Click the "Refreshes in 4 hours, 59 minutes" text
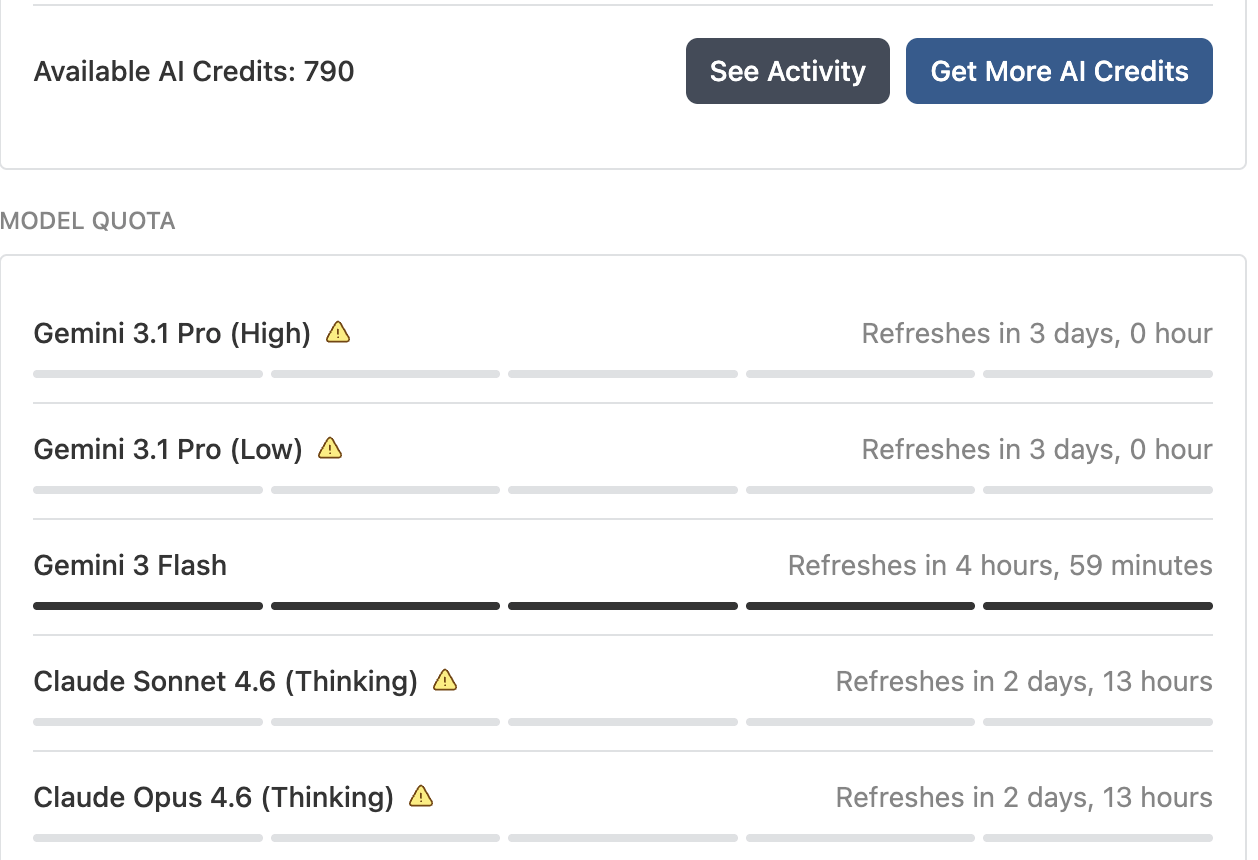 1000,565
